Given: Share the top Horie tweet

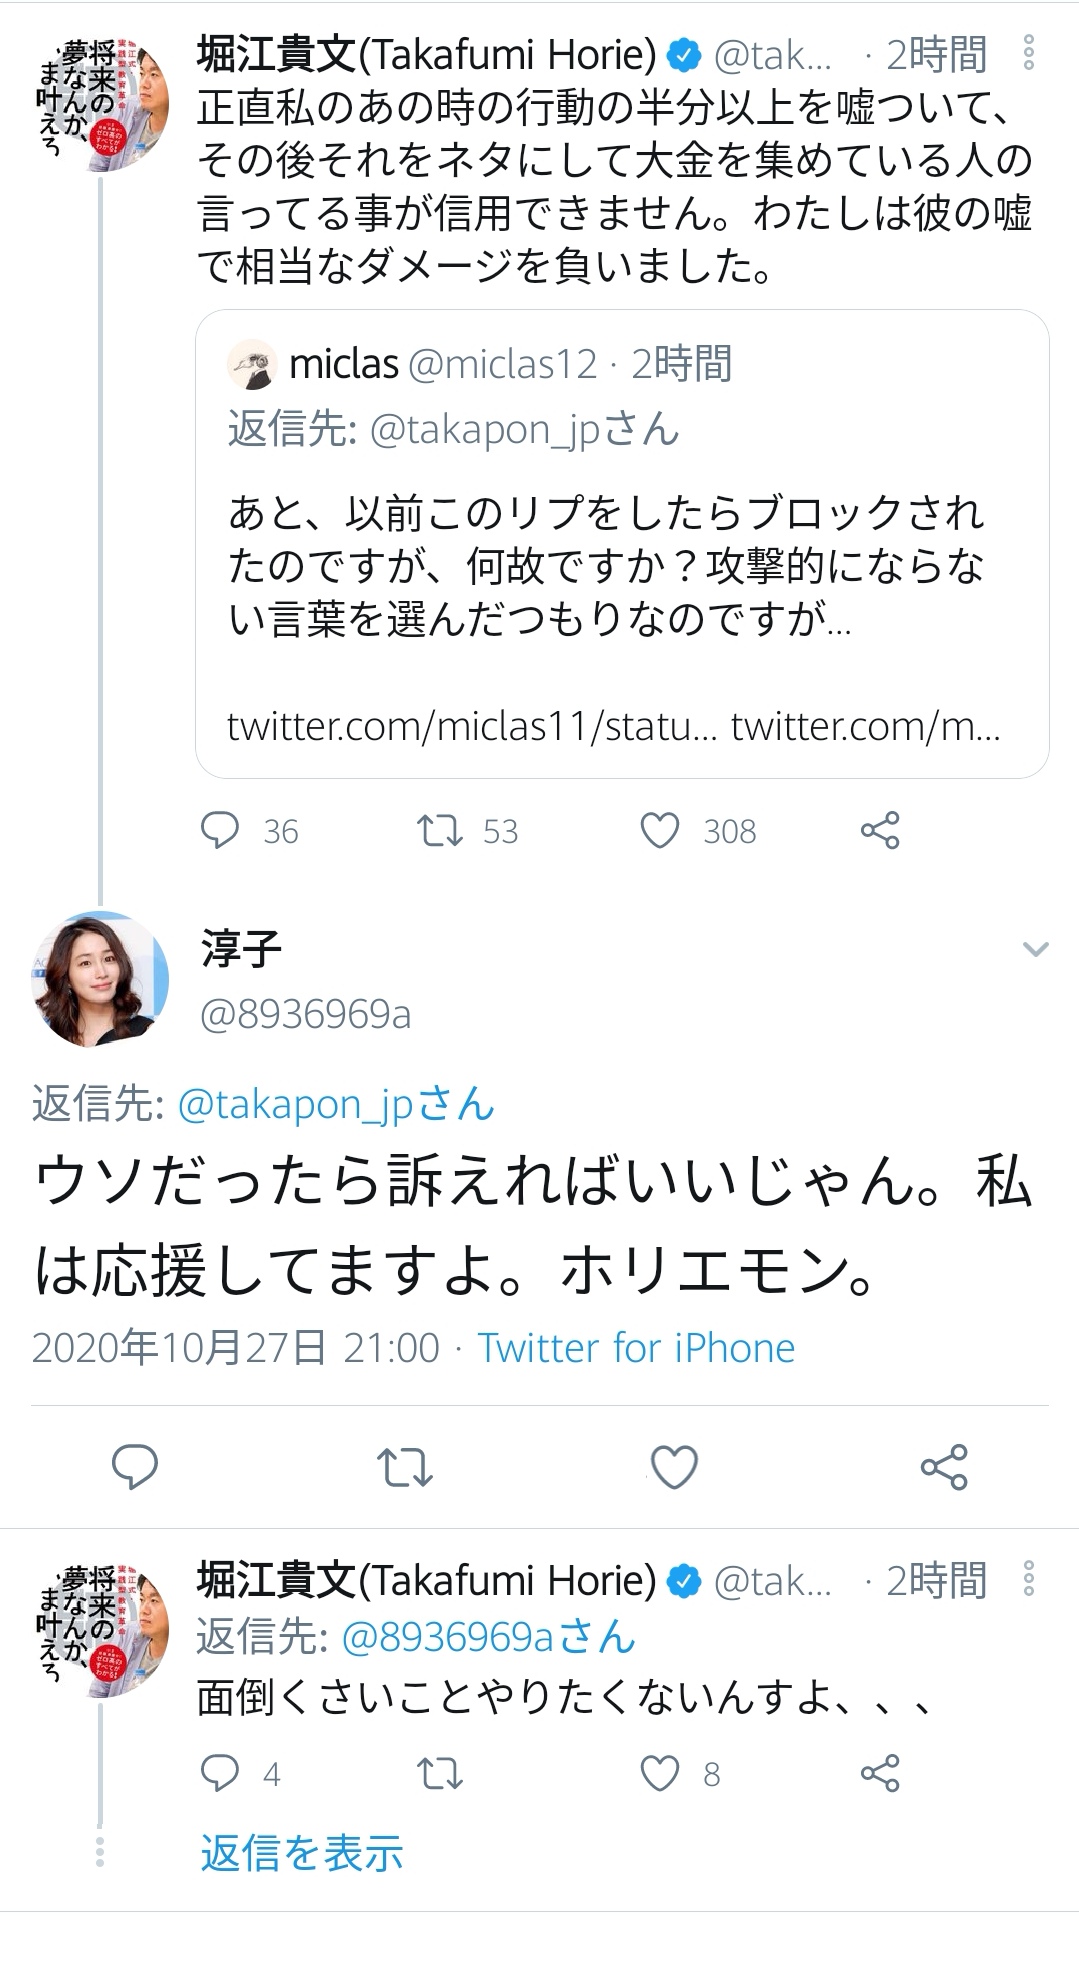Looking at the screenshot, I should click(880, 830).
